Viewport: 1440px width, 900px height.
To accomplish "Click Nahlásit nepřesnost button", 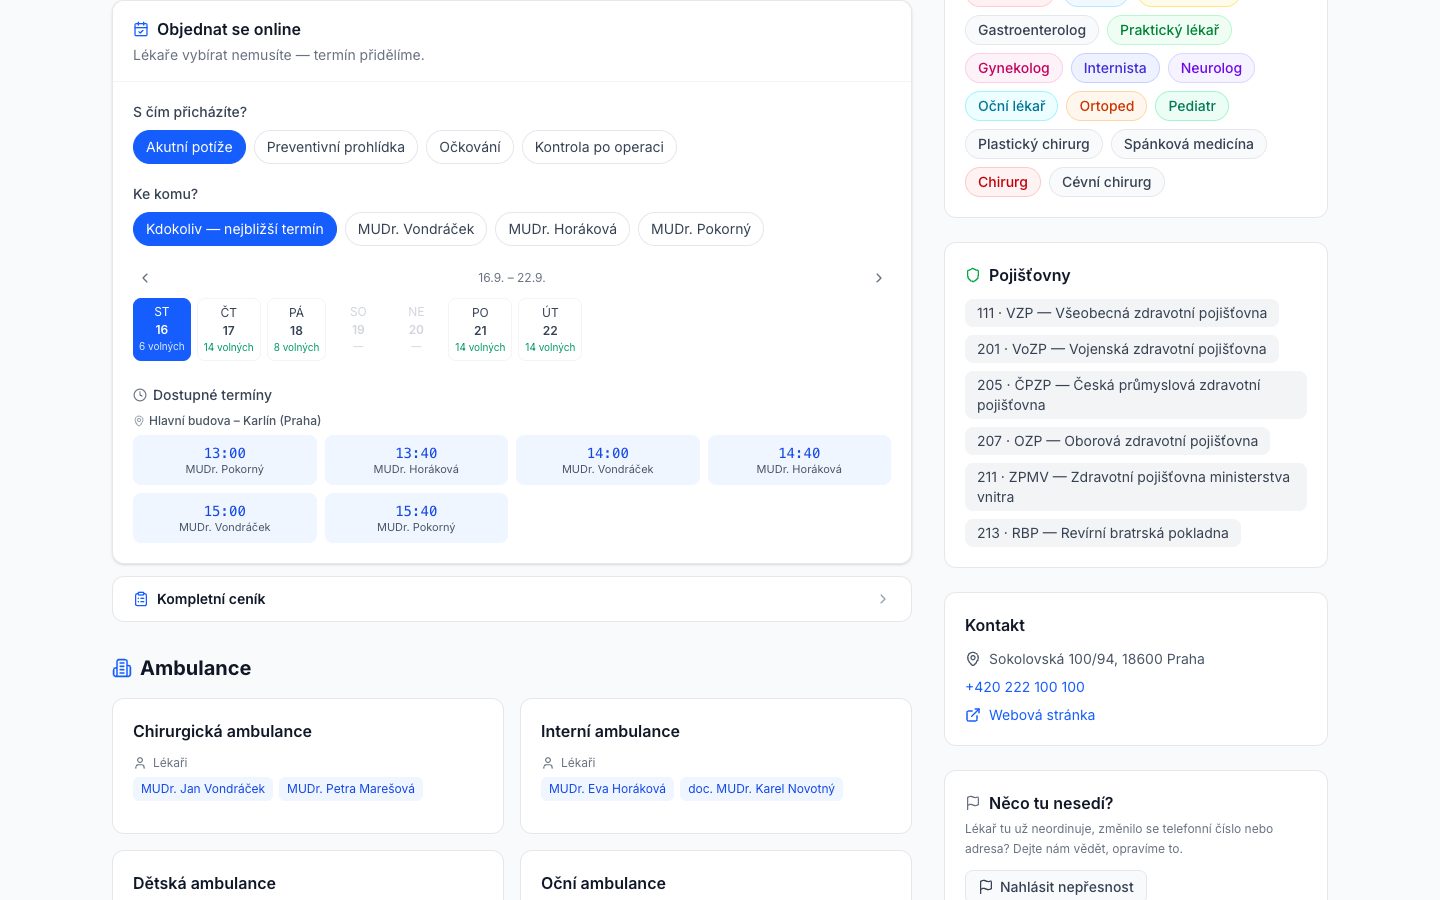I will (x=1056, y=886).
